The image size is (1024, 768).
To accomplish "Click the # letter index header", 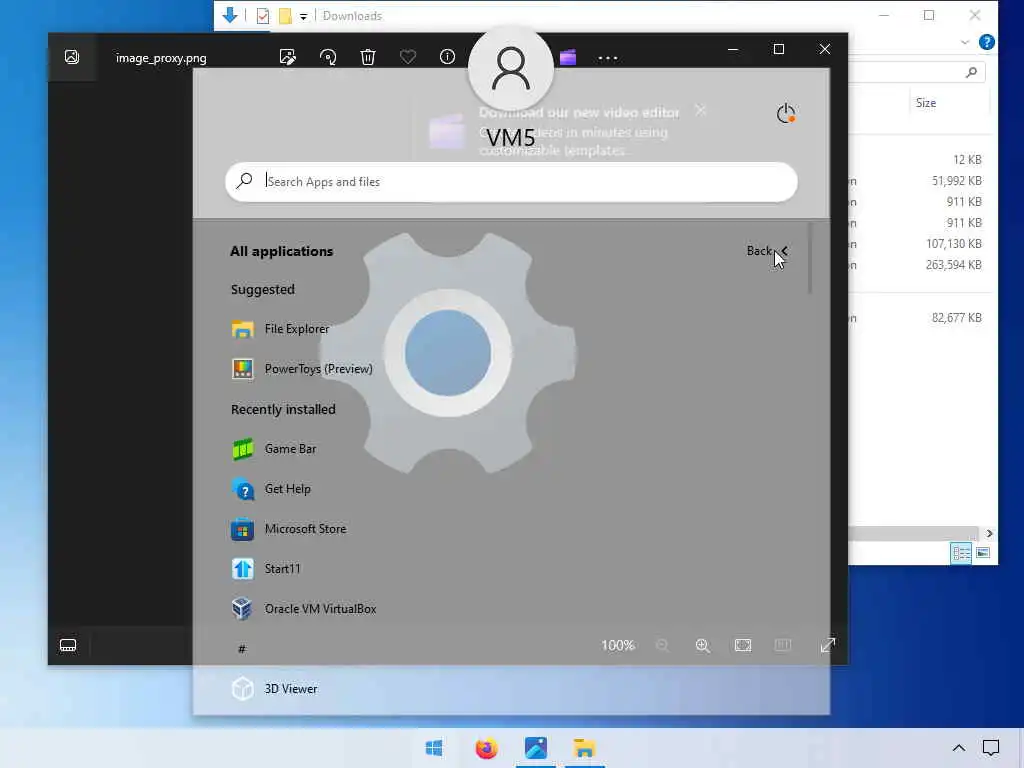I will [x=242, y=648].
